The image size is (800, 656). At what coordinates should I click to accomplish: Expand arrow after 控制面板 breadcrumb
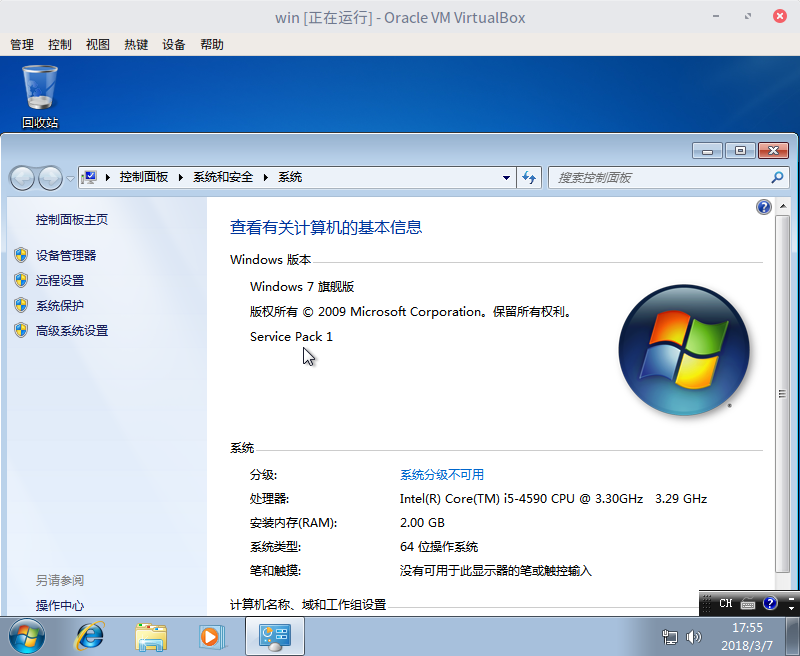(181, 178)
